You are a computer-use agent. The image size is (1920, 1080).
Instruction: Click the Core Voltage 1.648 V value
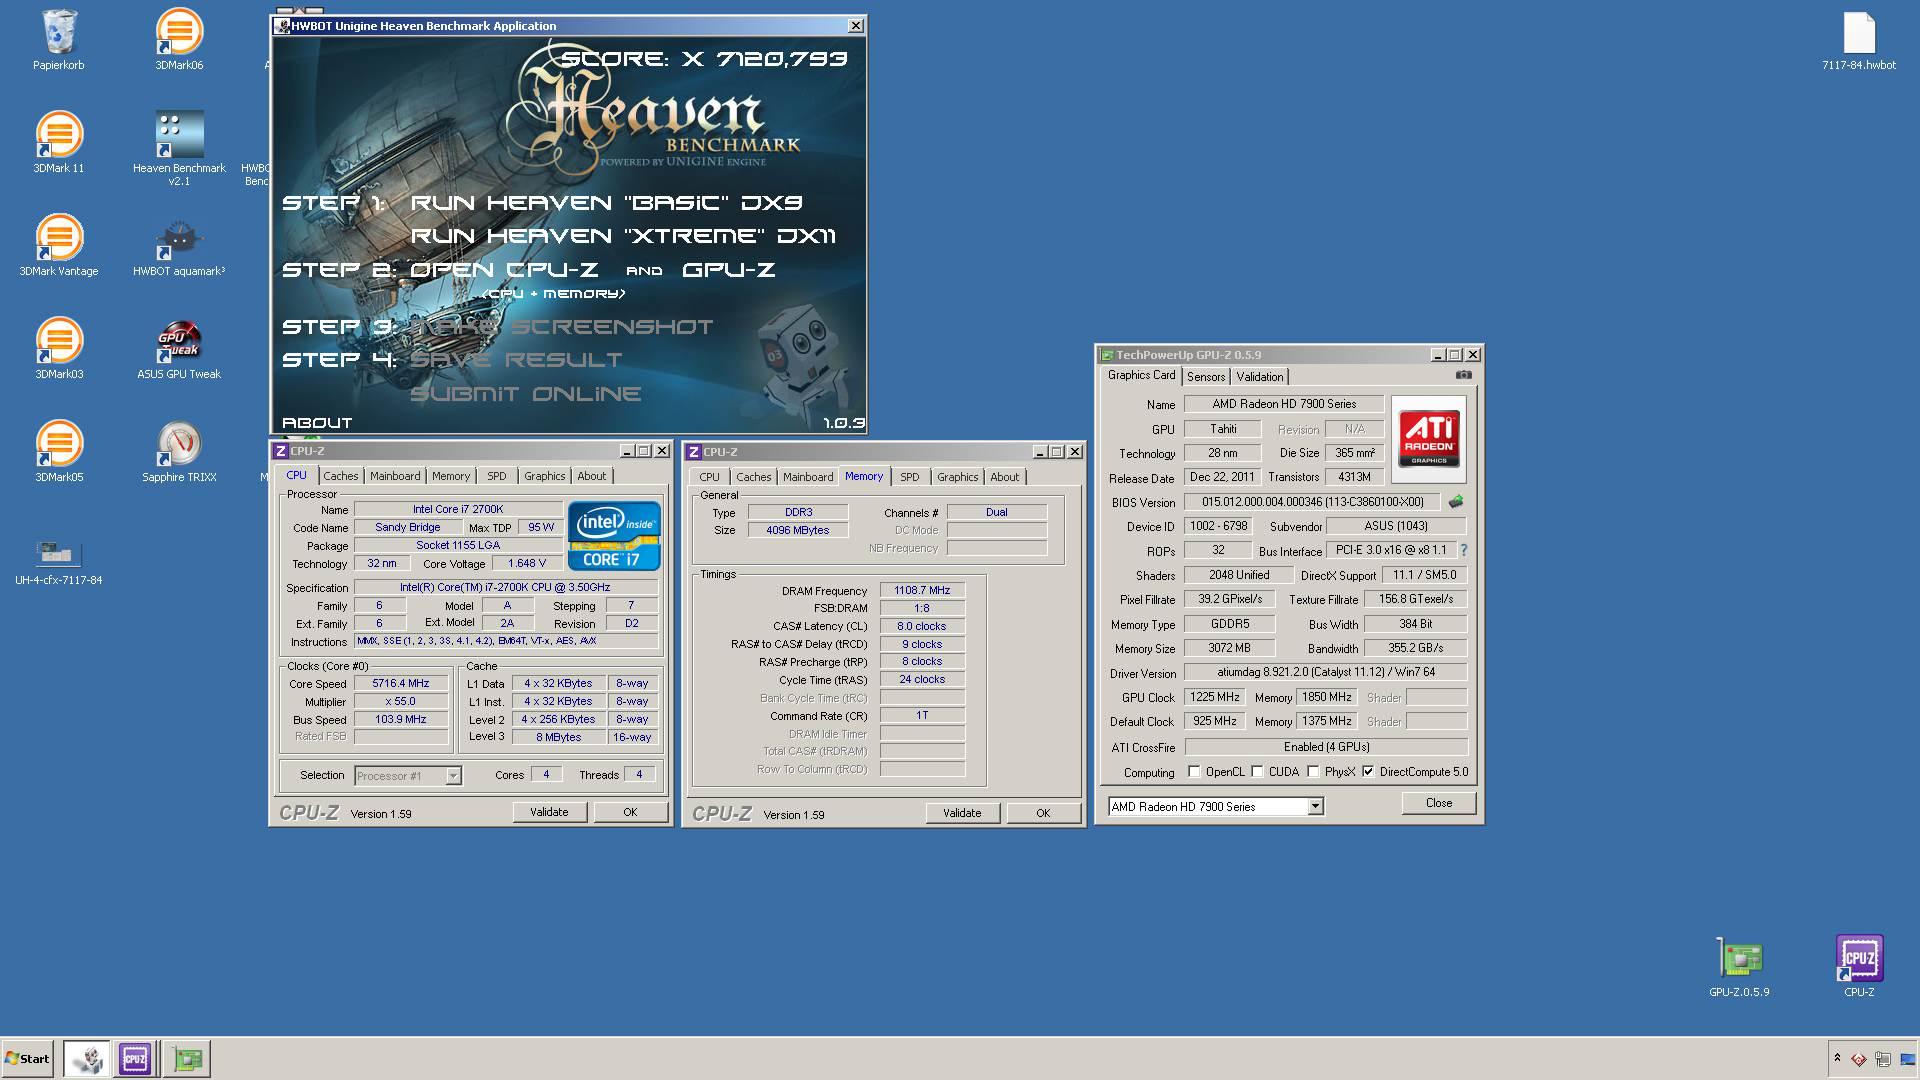click(527, 564)
